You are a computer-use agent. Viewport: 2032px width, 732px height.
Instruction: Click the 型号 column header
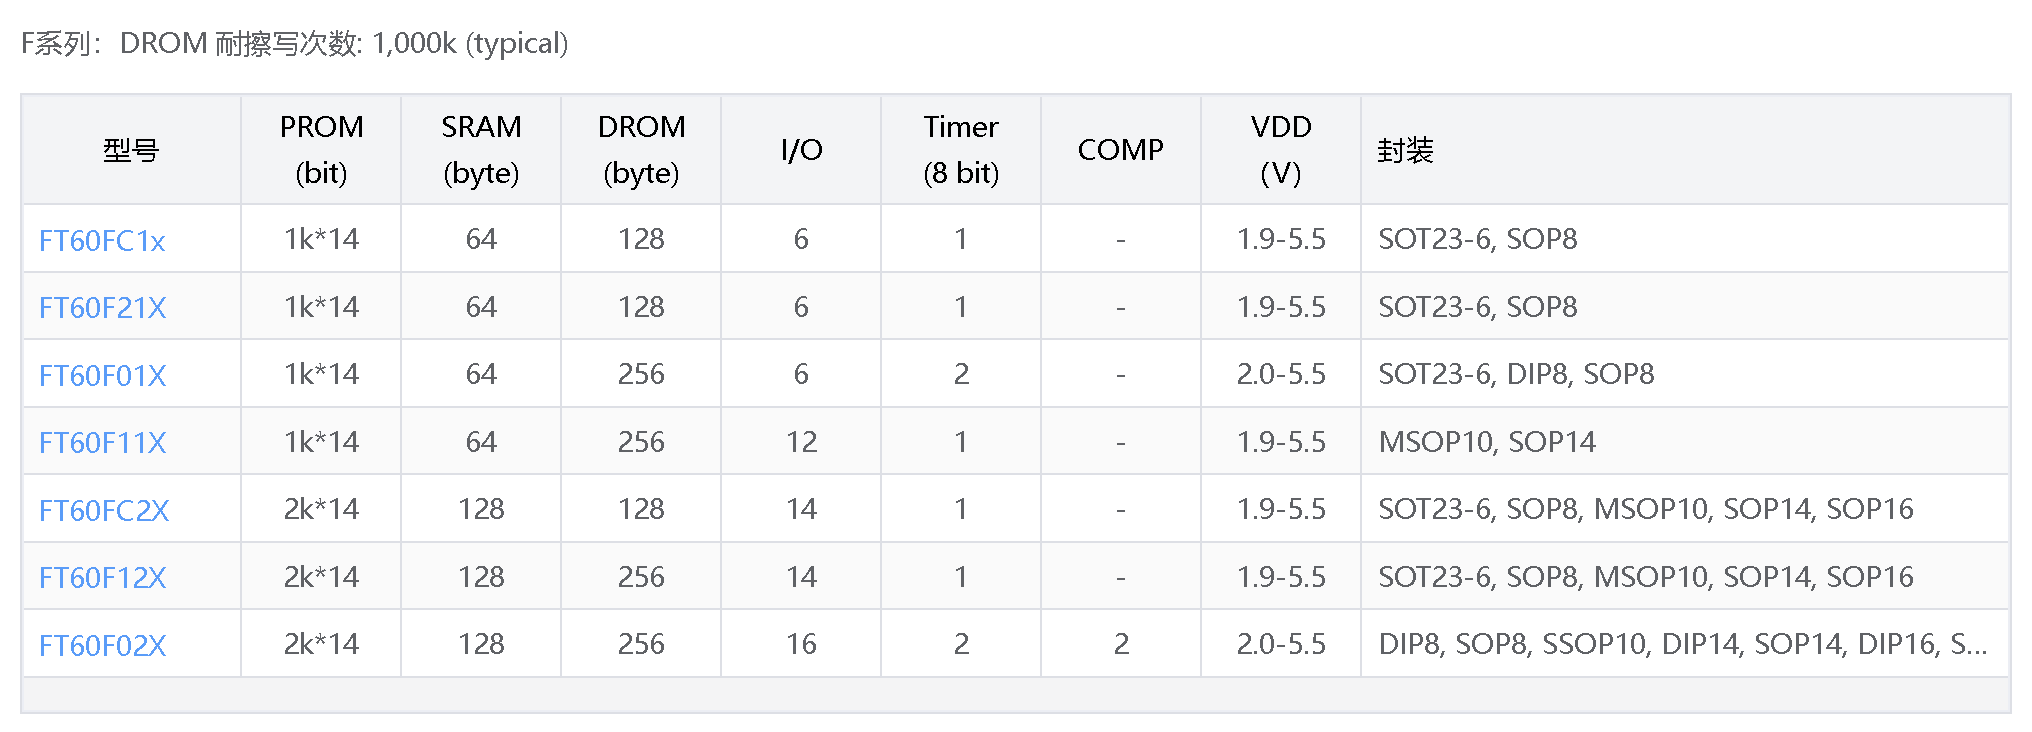pyautogui.click(x=131, y=150)
